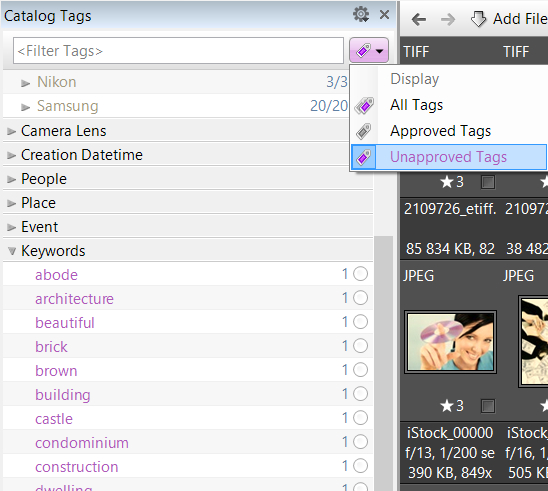This screenshot has width=548, height=491.
Task: Select the architecture keyword tag
Action: point(74,299)
